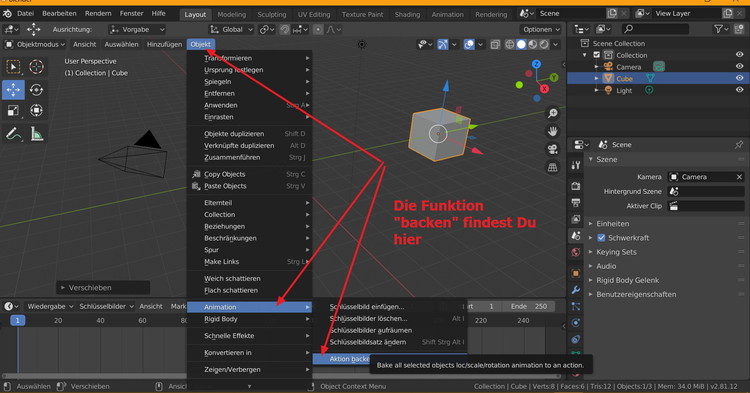Open the Physics properties tab
Screen dimensions: 750x393
click(x=576, y=323)
